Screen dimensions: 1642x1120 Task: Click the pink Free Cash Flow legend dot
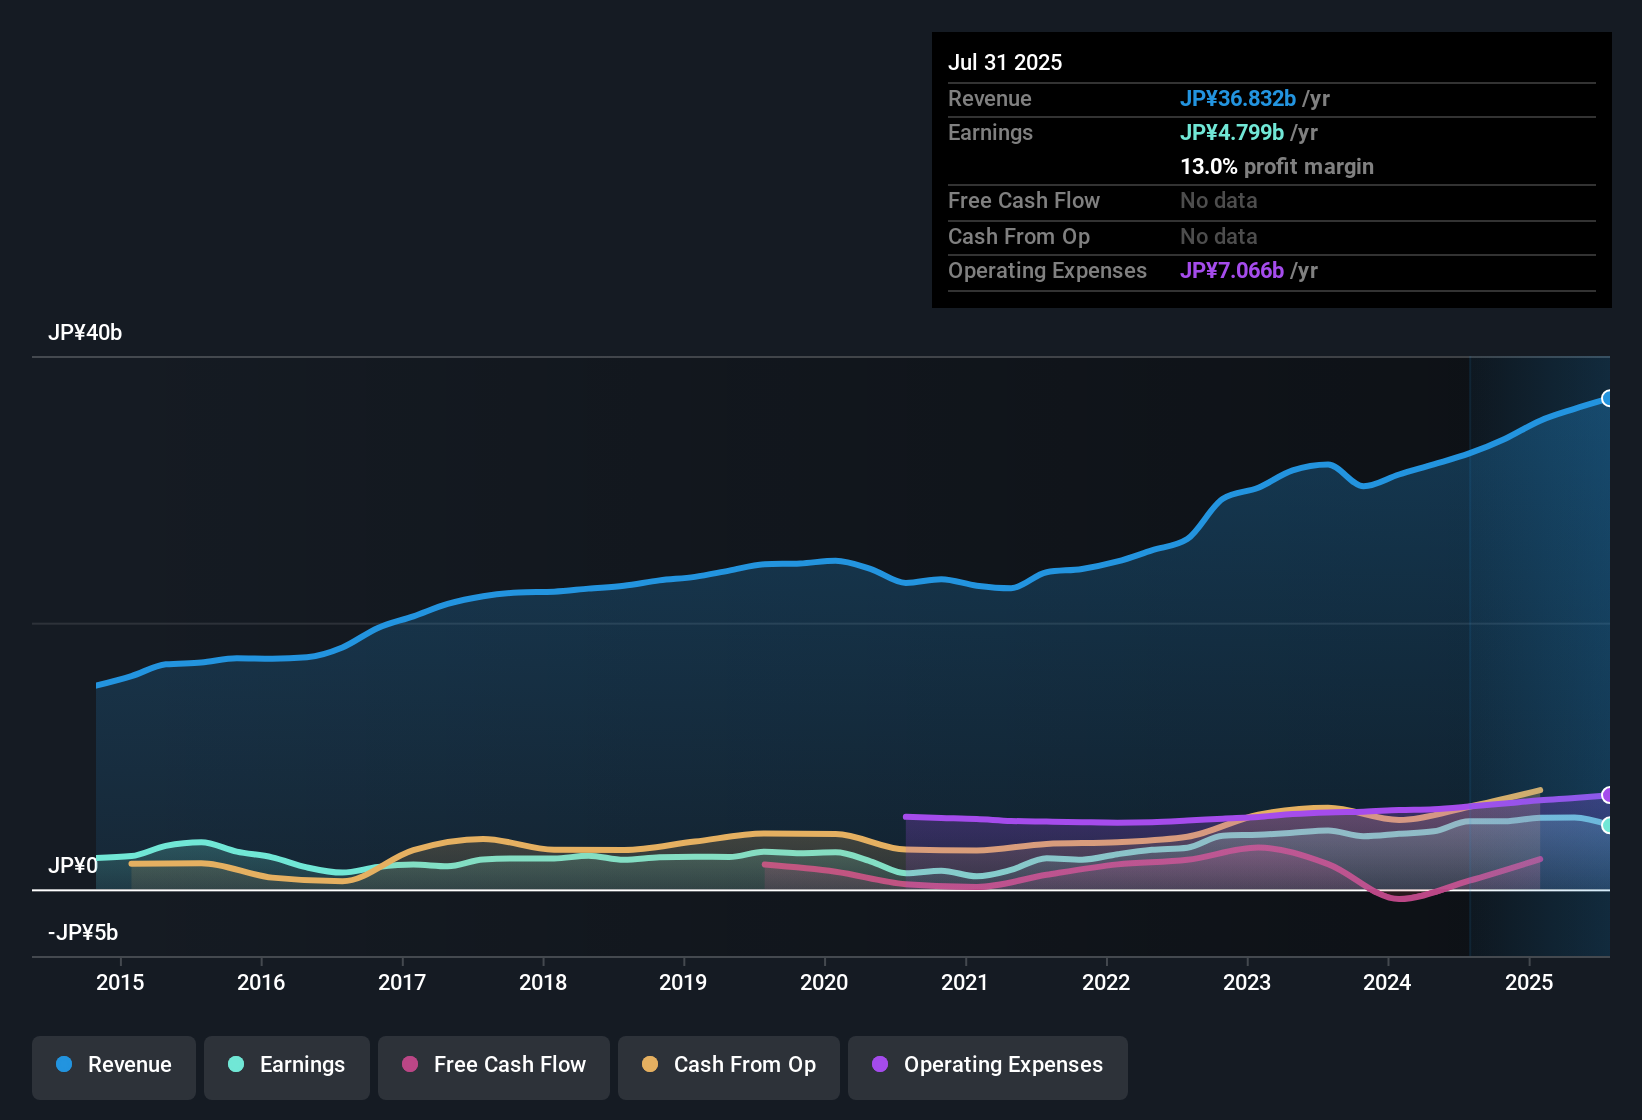[410, 1065]
